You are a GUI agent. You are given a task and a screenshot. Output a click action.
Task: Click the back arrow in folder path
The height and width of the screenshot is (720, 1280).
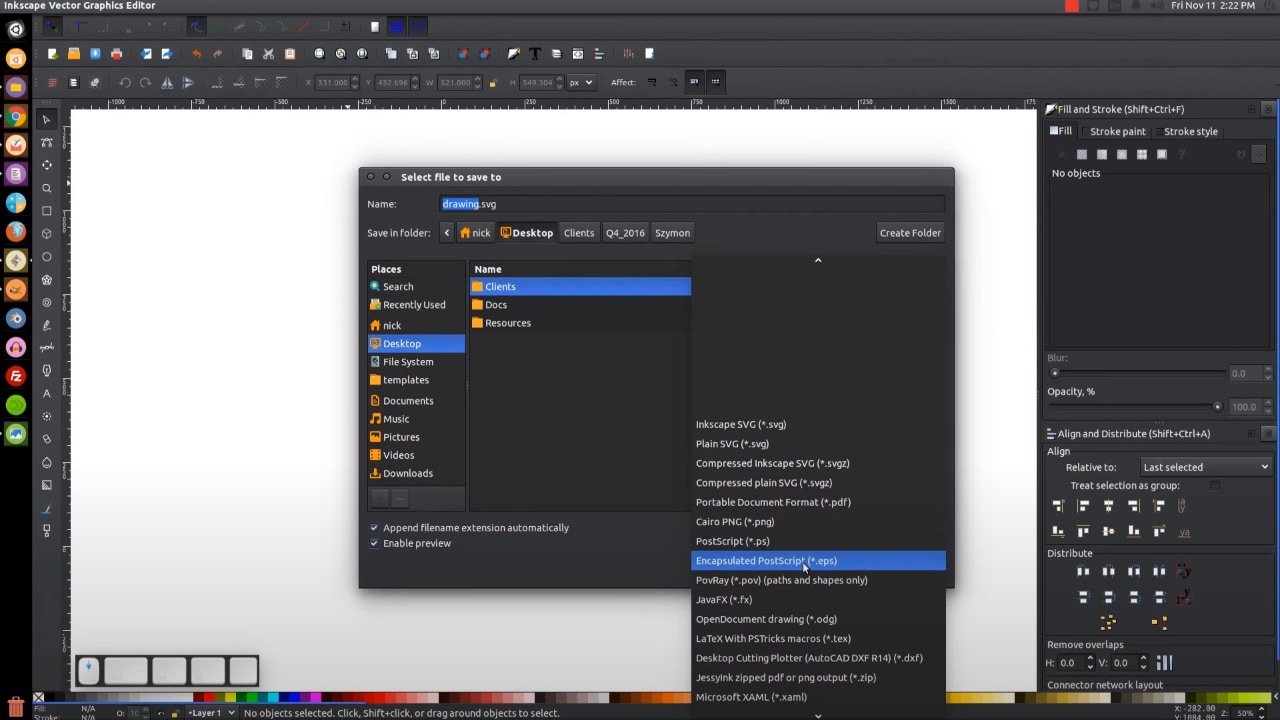click(x=447, y=233)
